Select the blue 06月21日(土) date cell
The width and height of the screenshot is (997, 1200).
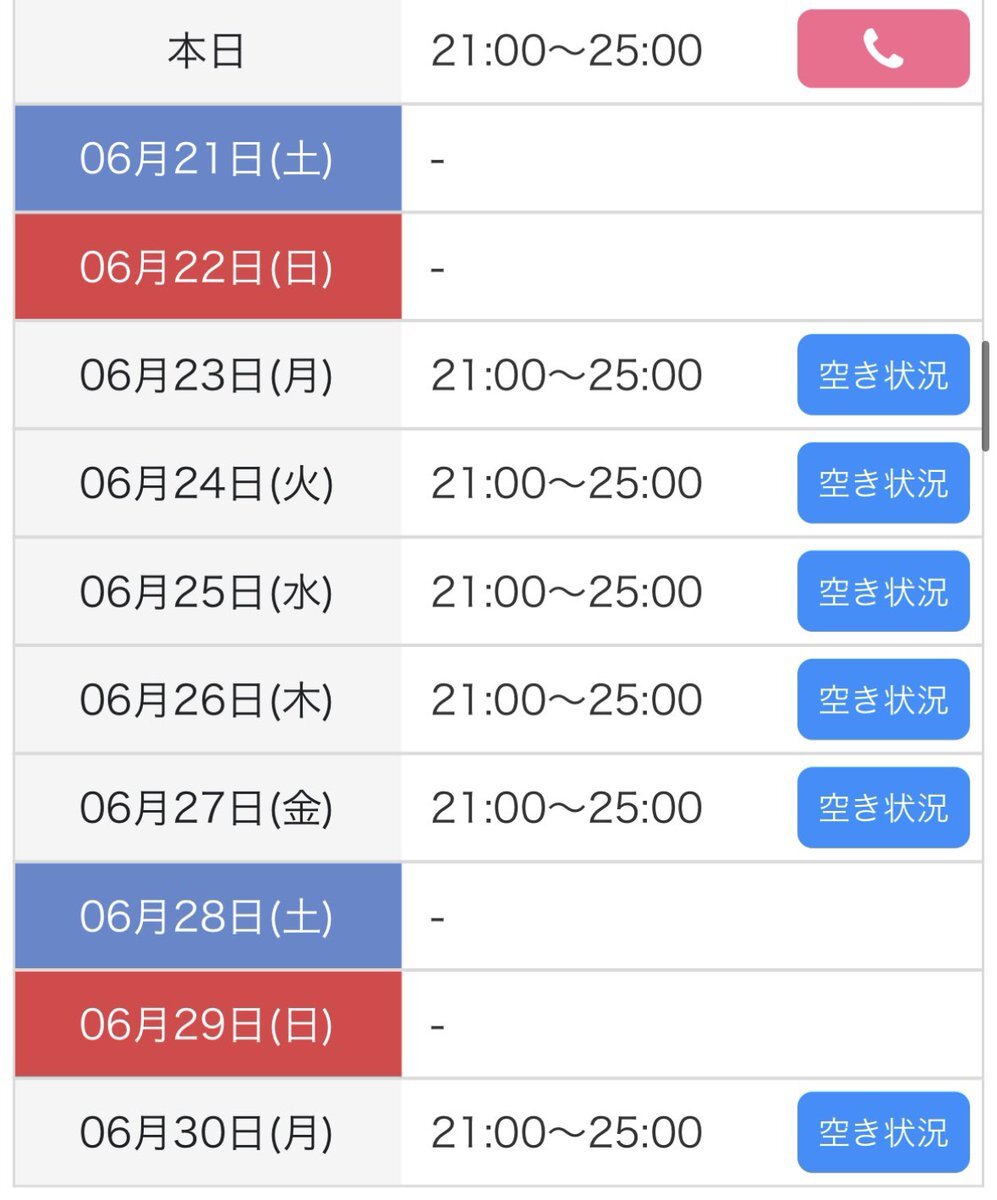click(x=208, y=159)
